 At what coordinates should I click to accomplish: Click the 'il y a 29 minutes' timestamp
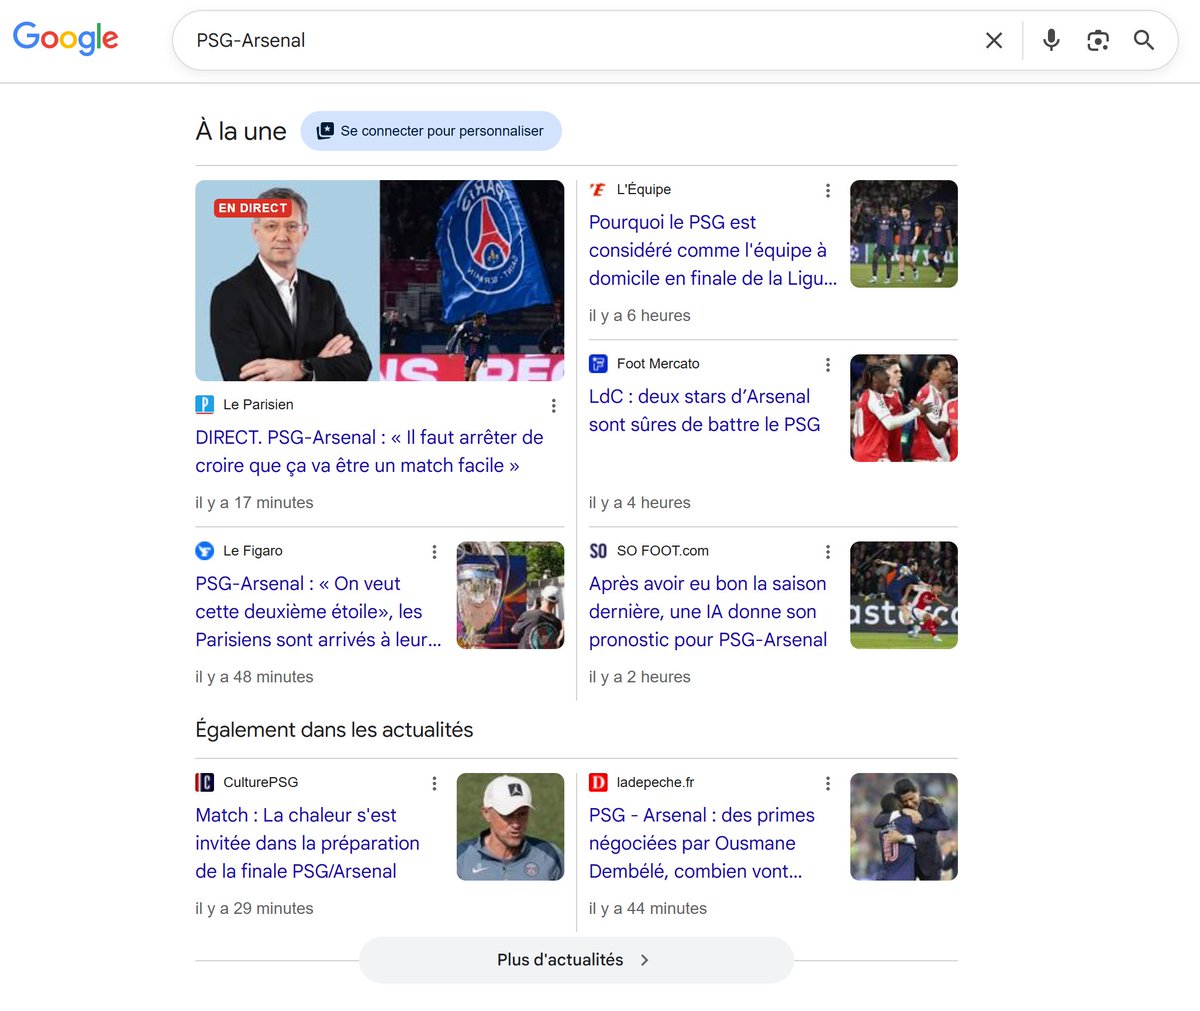[254, 909]
